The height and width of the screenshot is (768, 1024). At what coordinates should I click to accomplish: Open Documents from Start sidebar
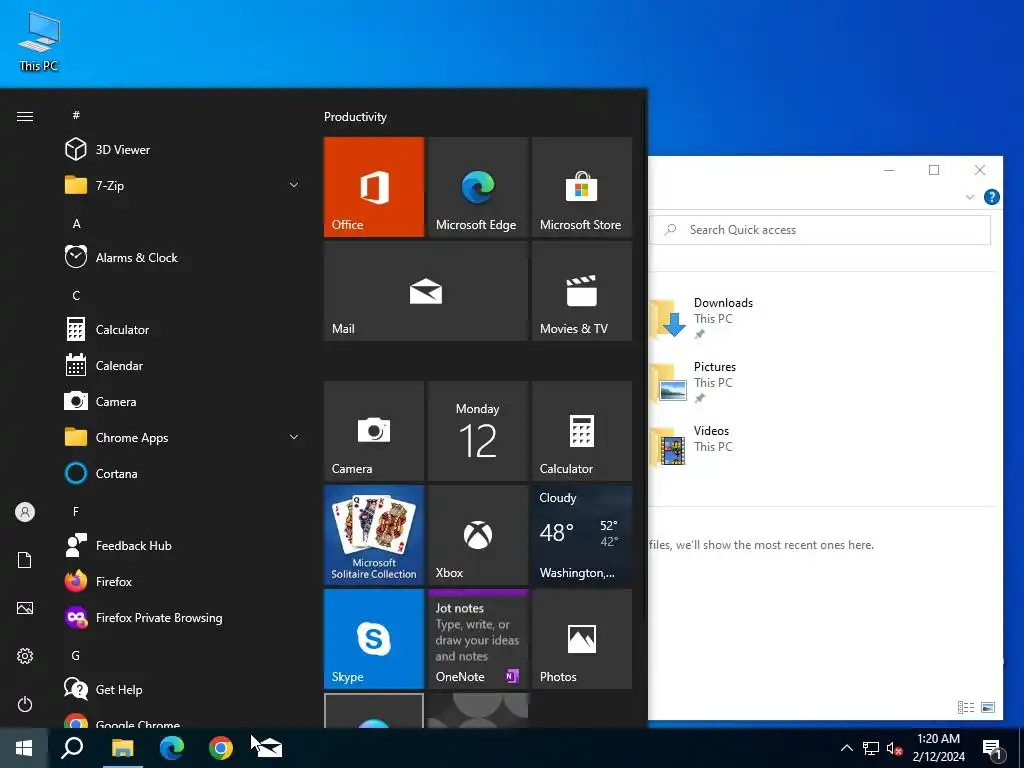pos(25,560)
